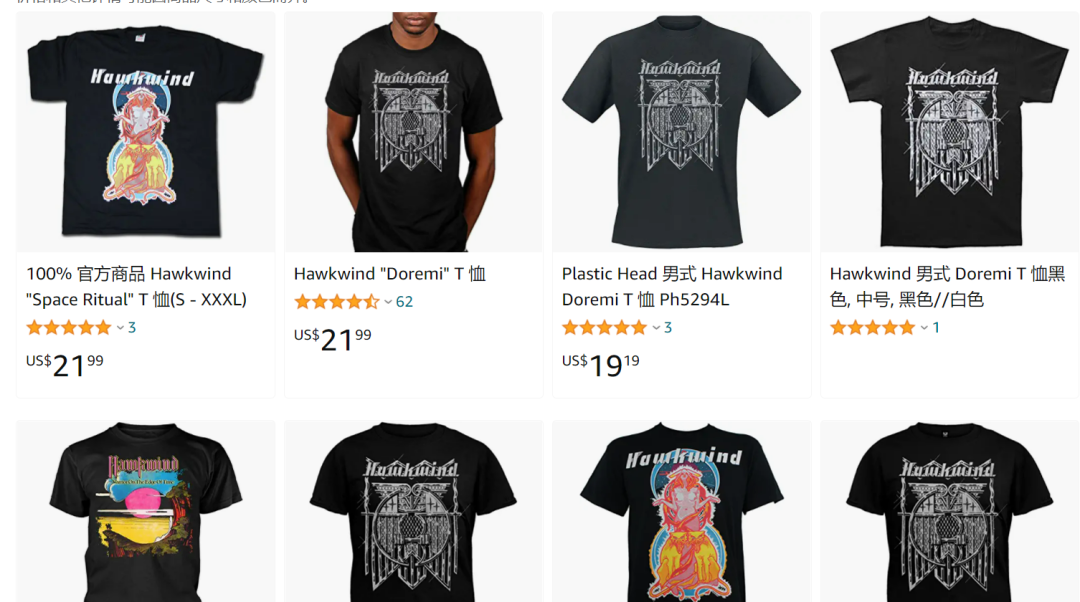Screen dimensions: 1080x602
Task: Click the title Hawkwind "Doremi" T恤
Action: [390, 273]
